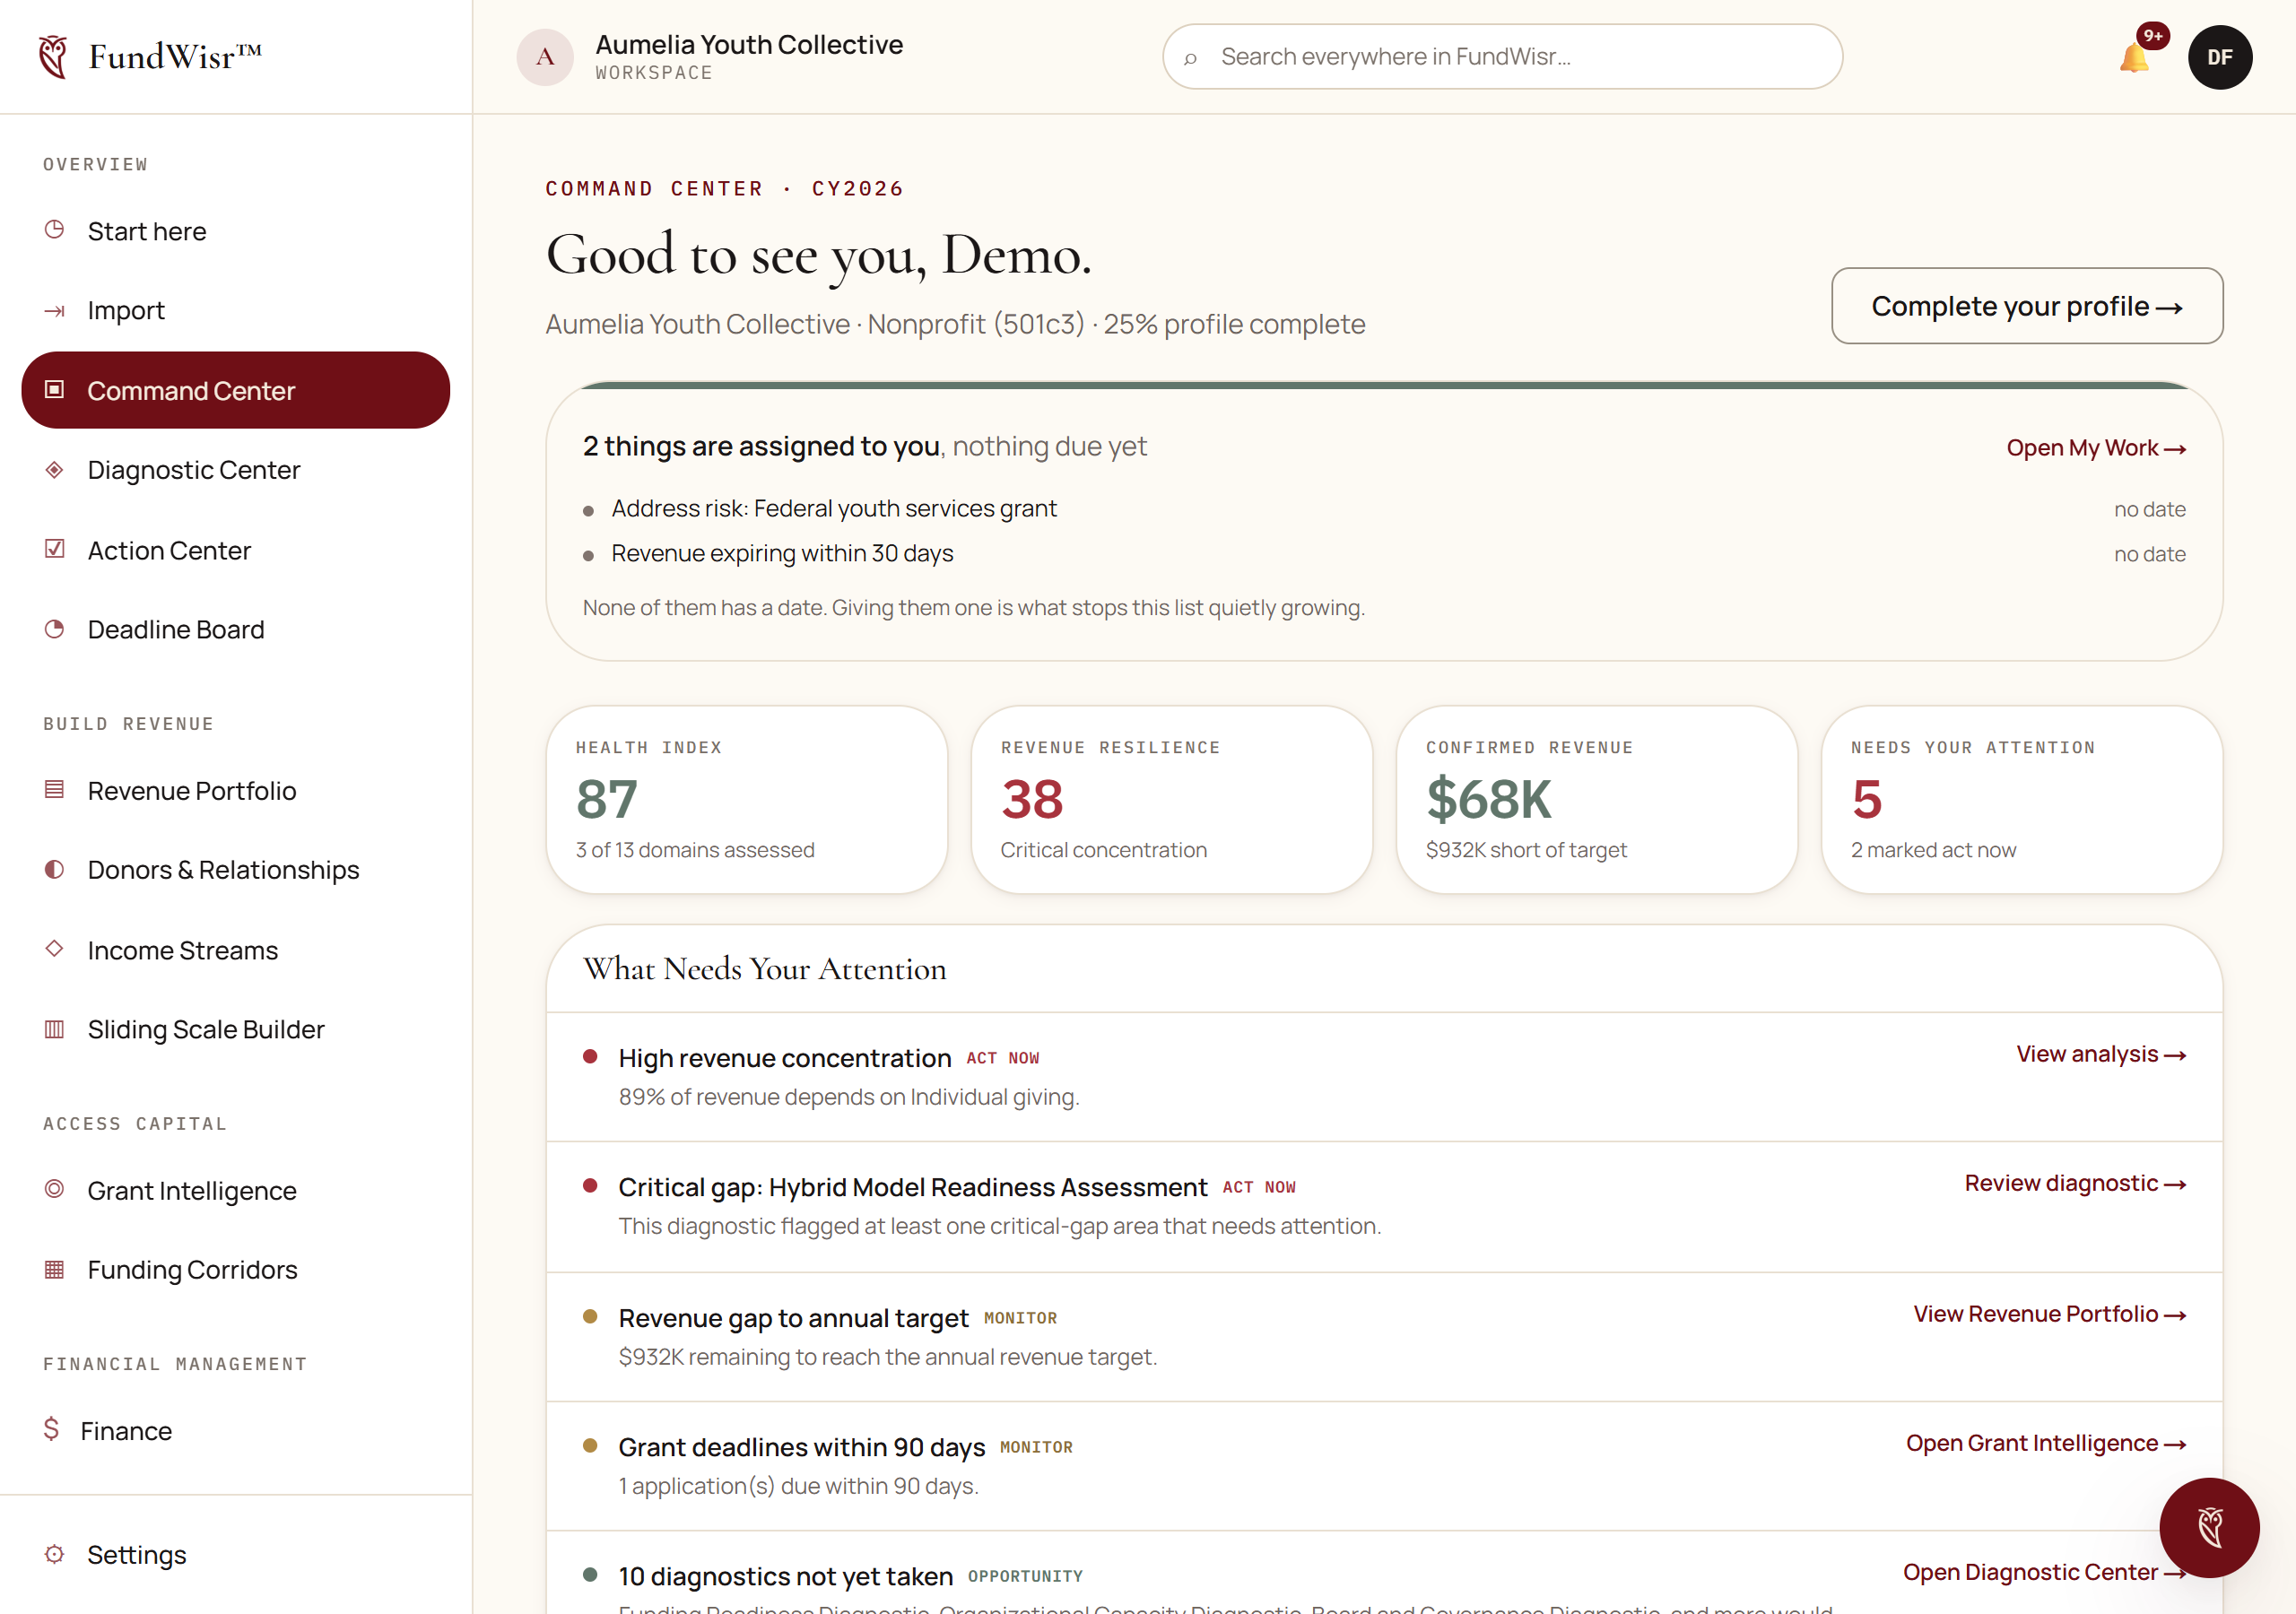The width and height of the screenshot is (2296, 1614).
Task: Navigate to Action Center
Action: point(236,550)
